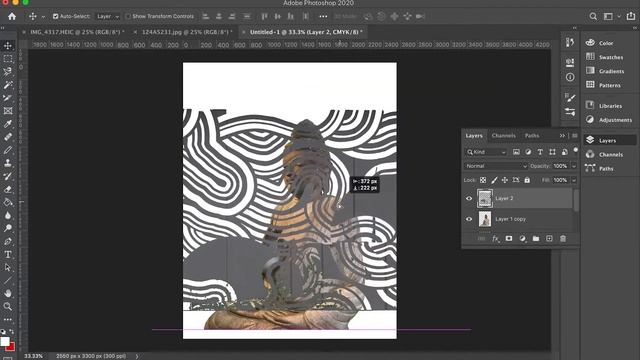The width and height of the screenshot is (640, 360).
Task: Select the Rectangular Marquee tool
Action: pyautogui.click(x=8, y=59)
